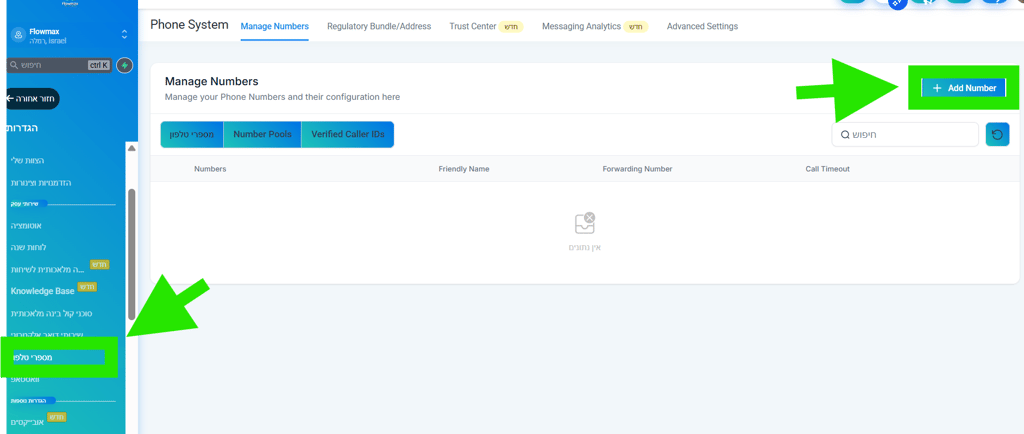
Task: Click the Forwarding Number column header
Action: coord(637,169)
